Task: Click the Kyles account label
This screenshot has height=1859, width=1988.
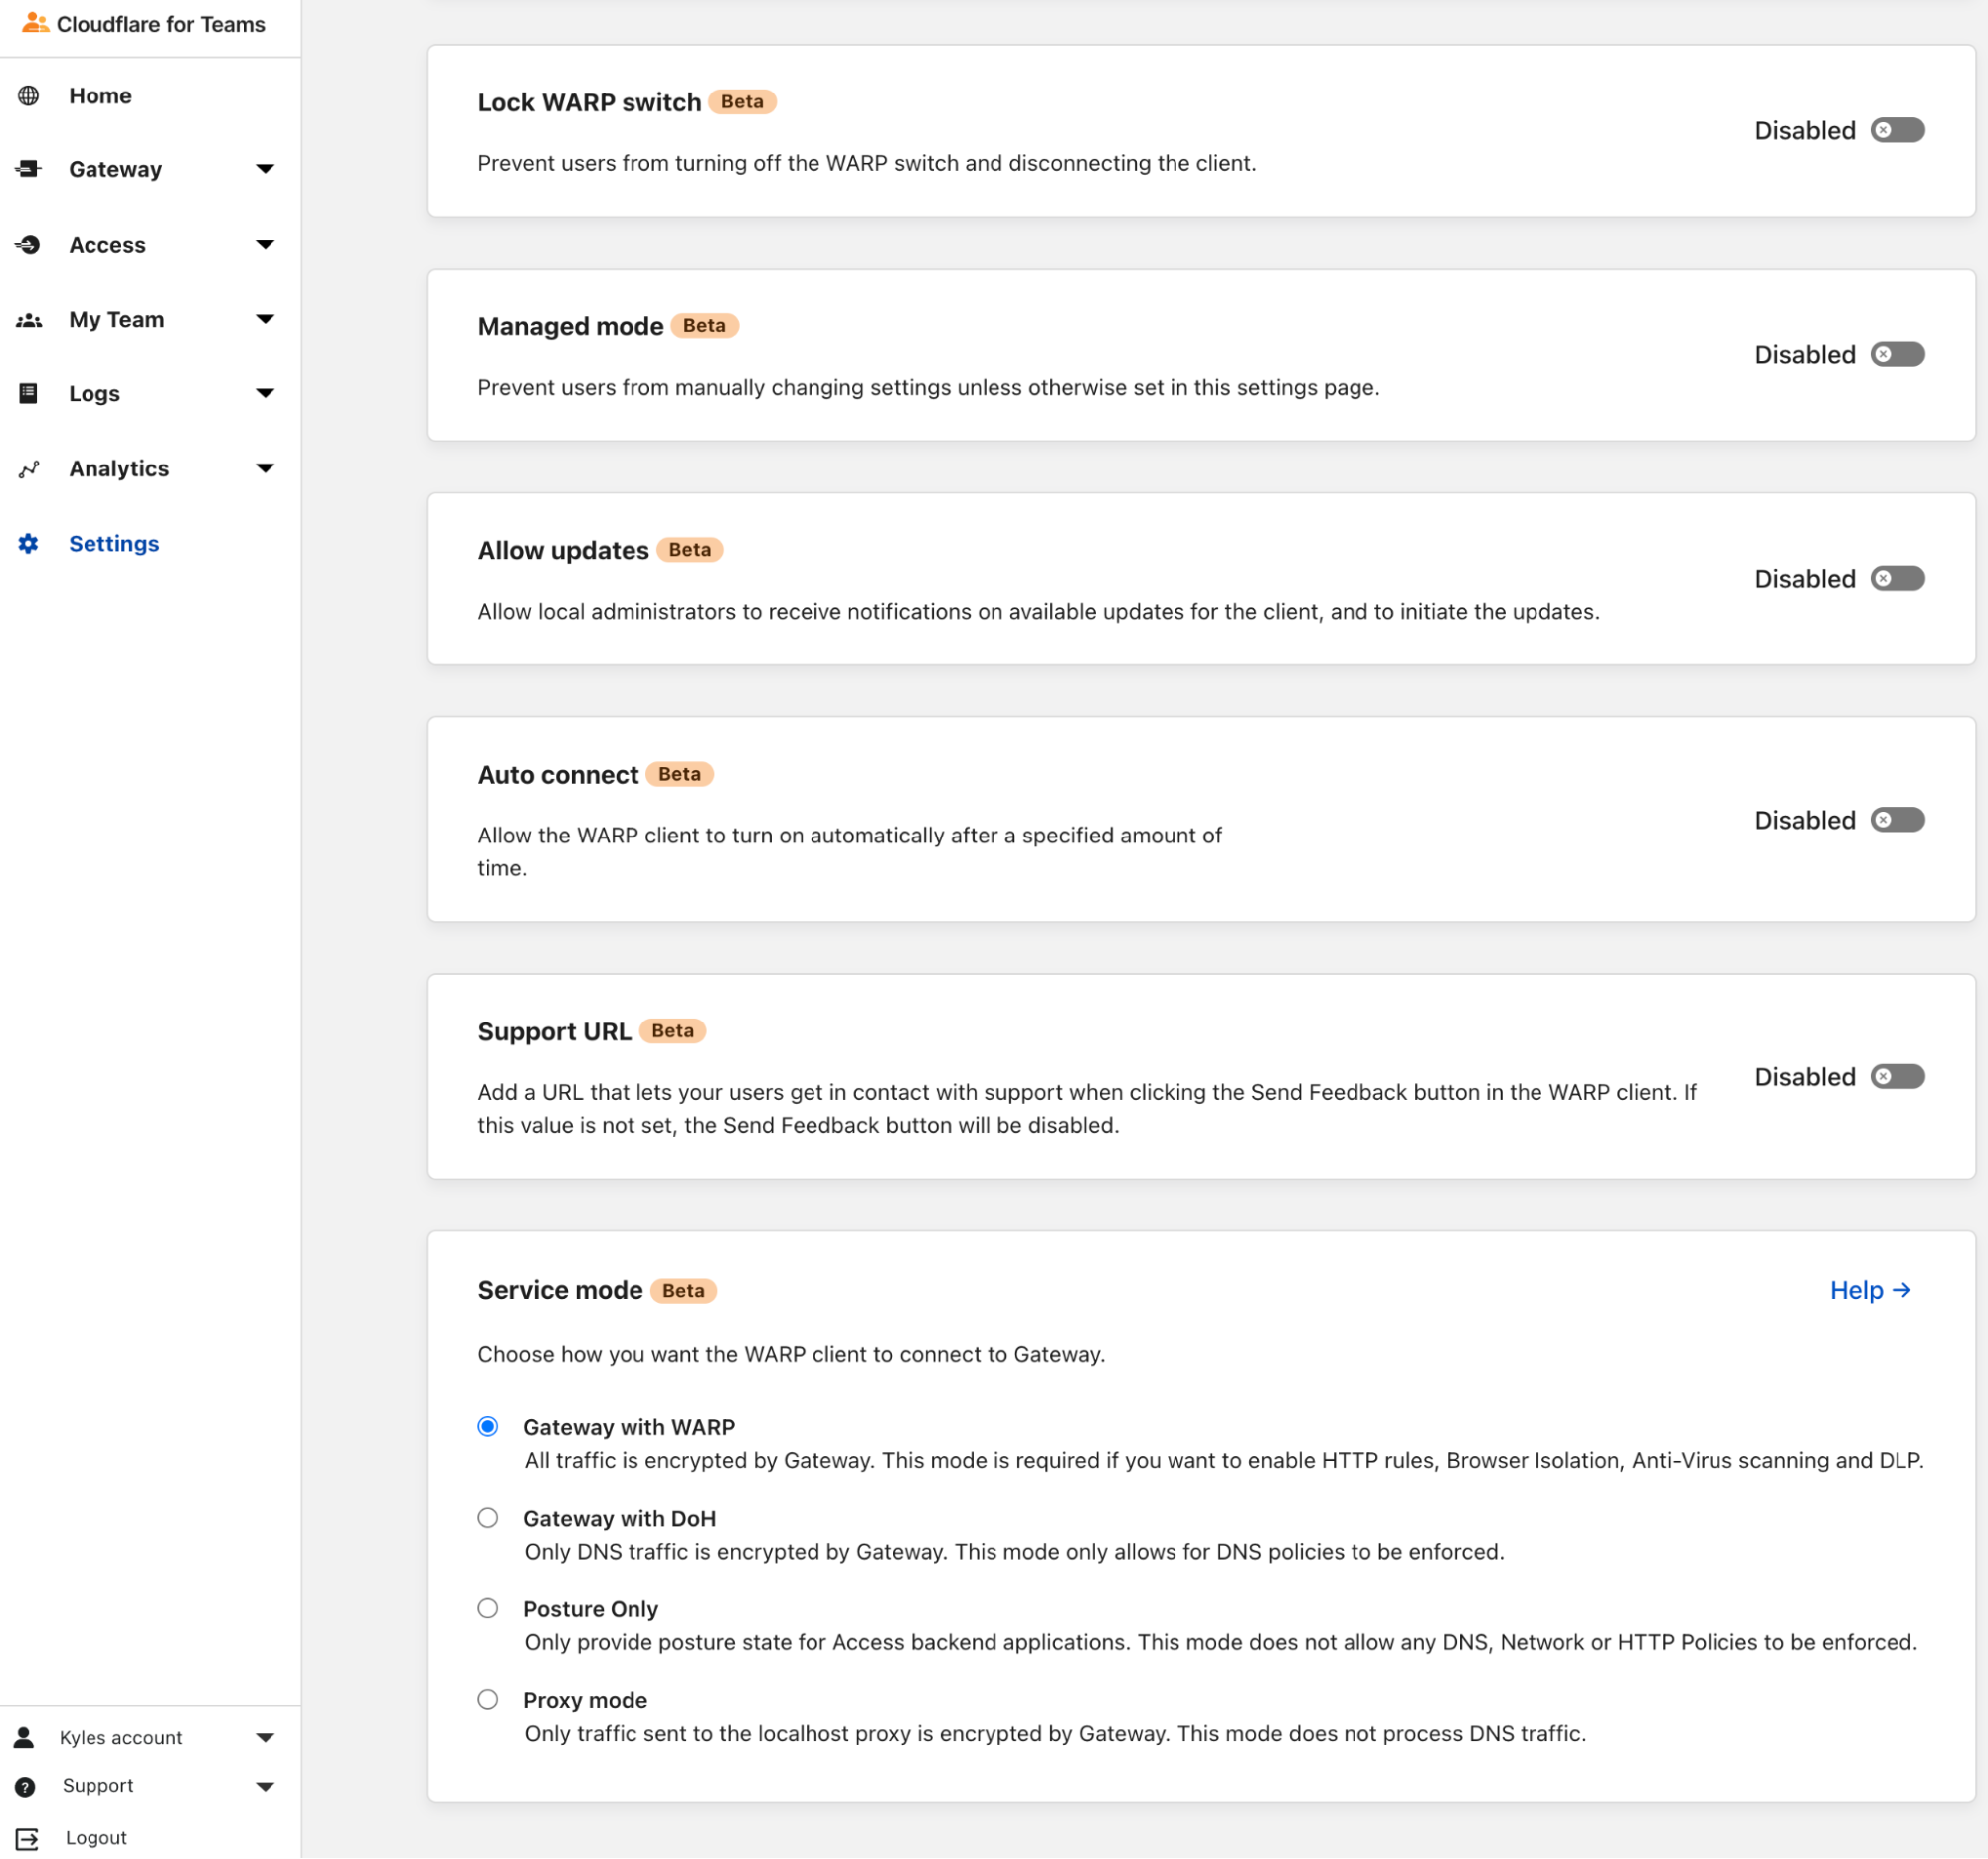Action: point(121,1737)
